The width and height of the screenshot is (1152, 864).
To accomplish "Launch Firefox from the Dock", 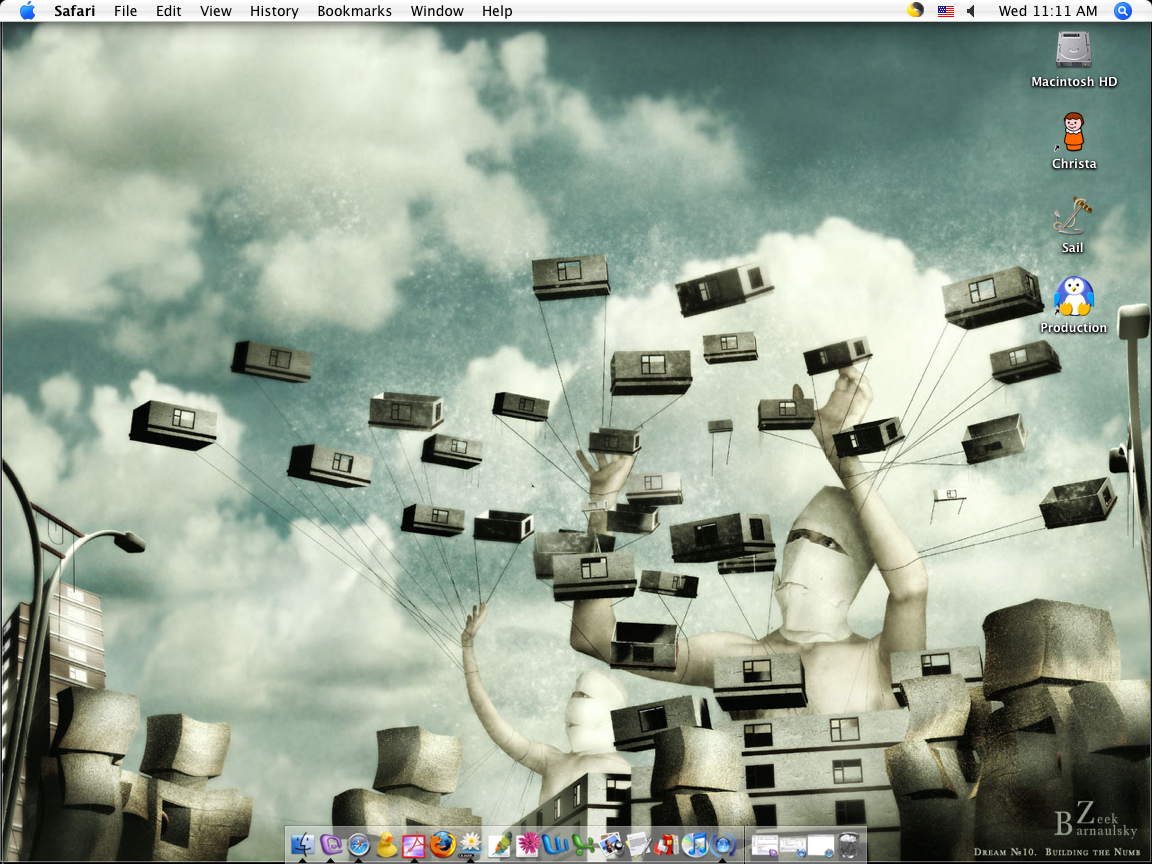I will click(442, 845).
